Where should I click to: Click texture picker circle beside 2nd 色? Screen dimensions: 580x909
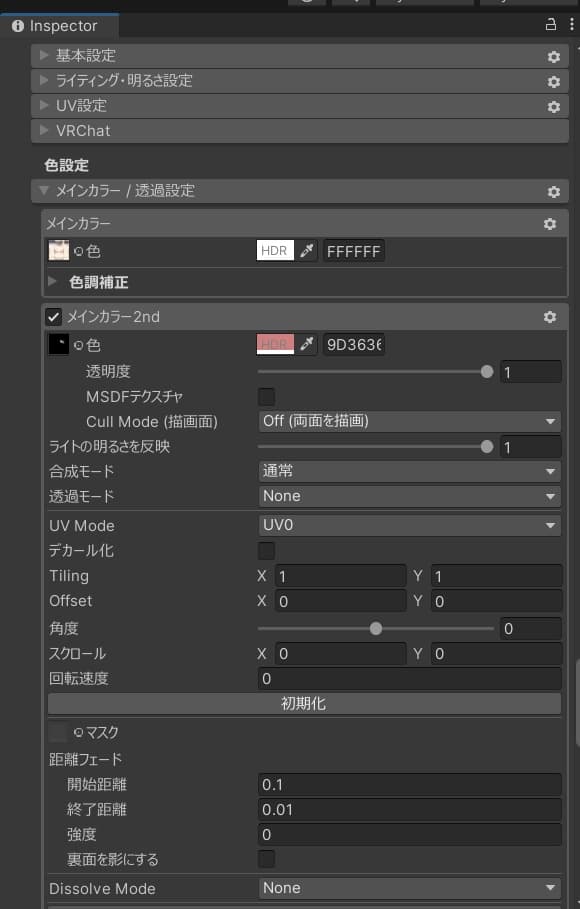[79, 346]
